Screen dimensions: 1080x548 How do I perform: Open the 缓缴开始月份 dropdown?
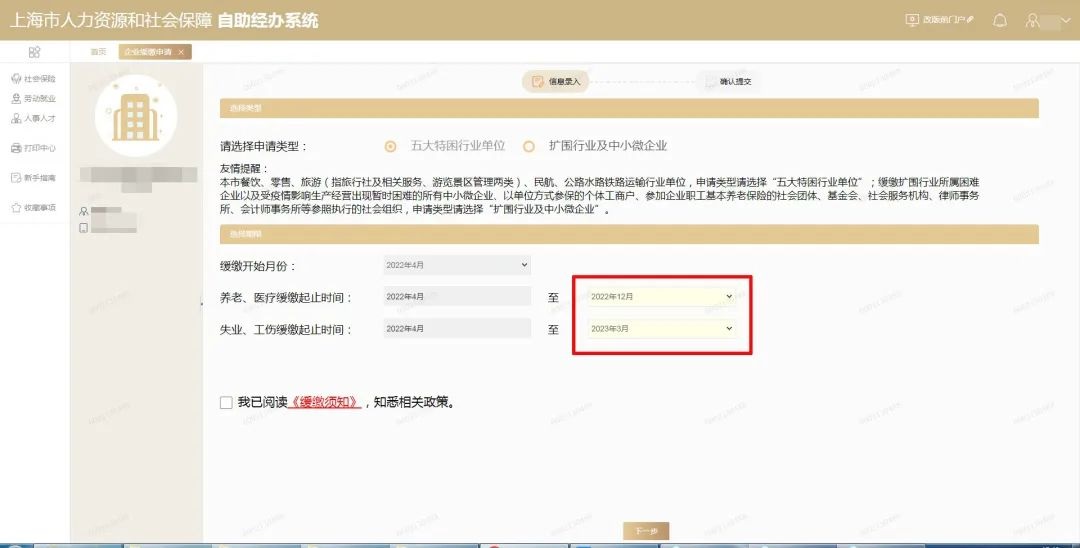pyautogui.click(x=457, y=265)
